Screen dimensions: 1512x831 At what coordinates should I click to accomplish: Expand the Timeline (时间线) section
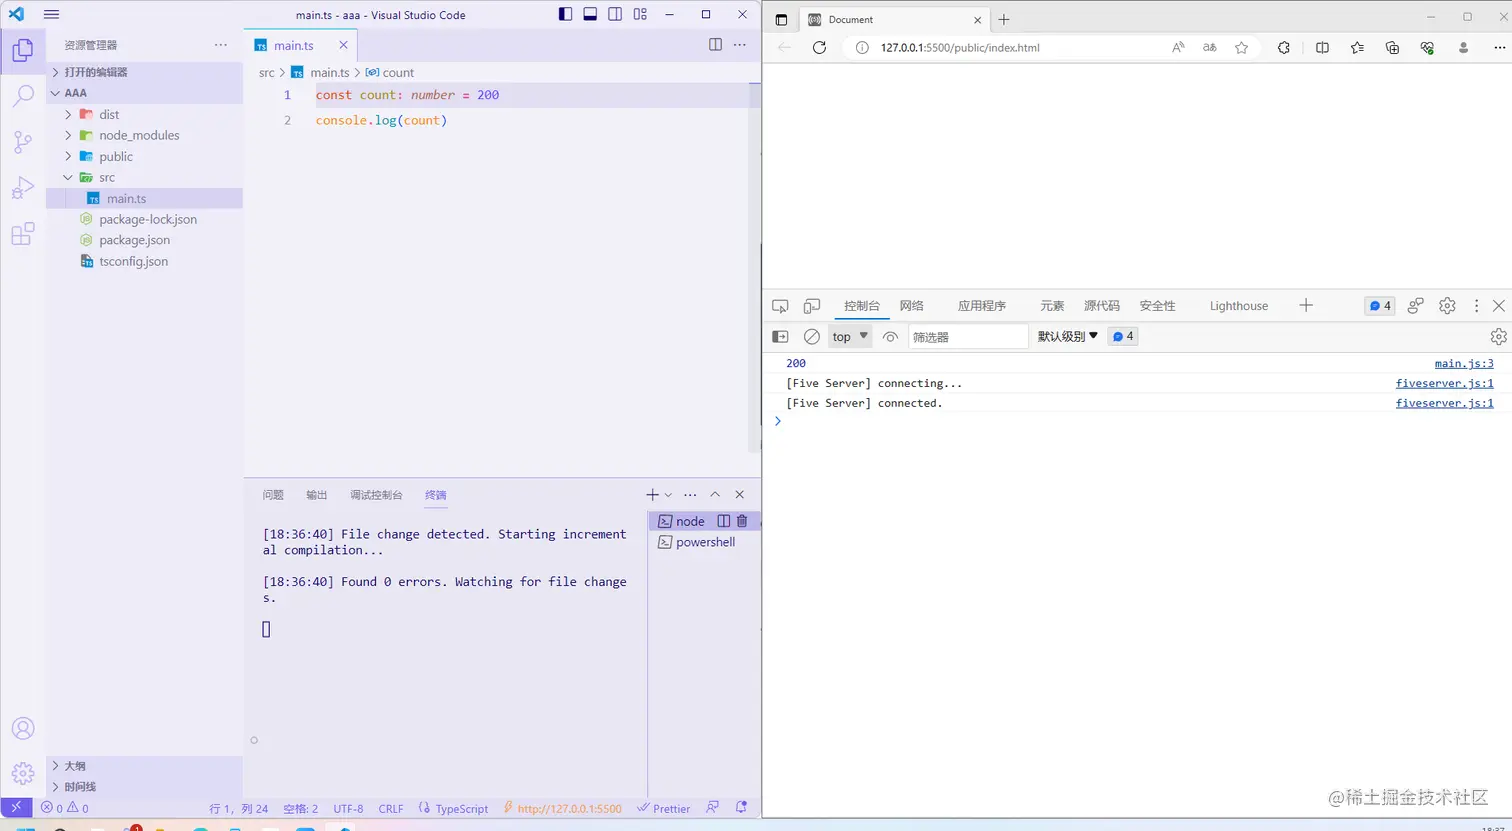(145, 787)
